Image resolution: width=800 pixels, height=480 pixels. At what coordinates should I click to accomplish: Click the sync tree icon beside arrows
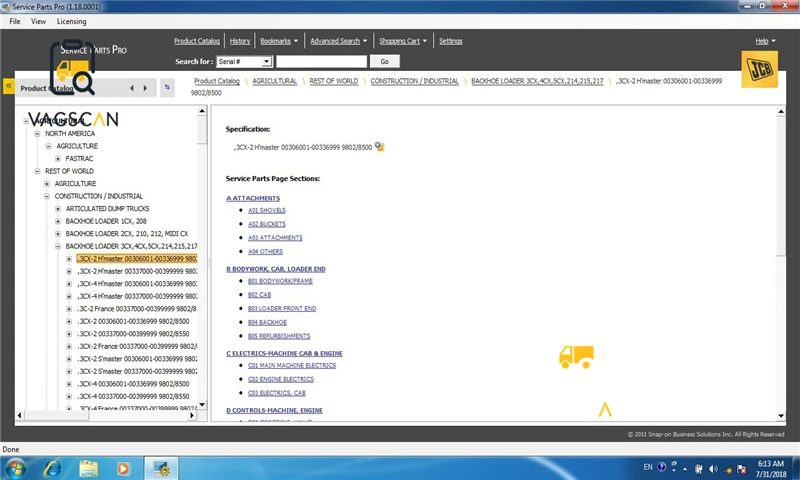(167, 87)
